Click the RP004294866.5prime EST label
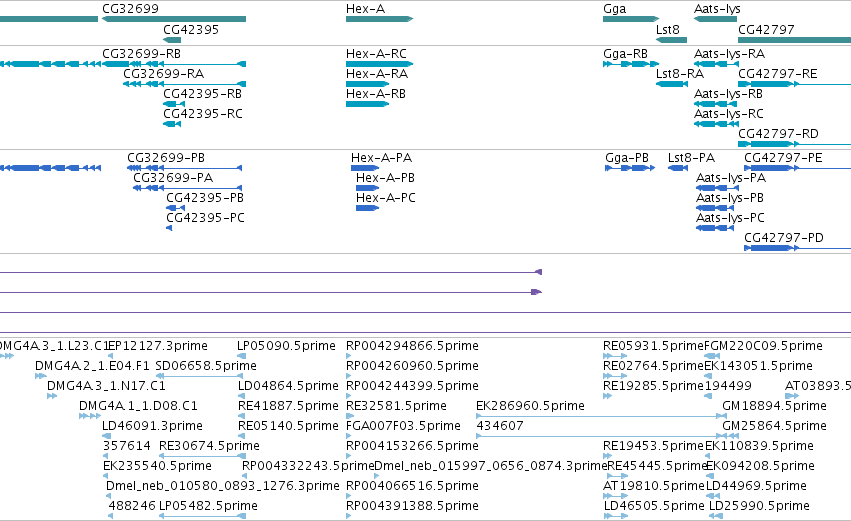 click(412, 346)
